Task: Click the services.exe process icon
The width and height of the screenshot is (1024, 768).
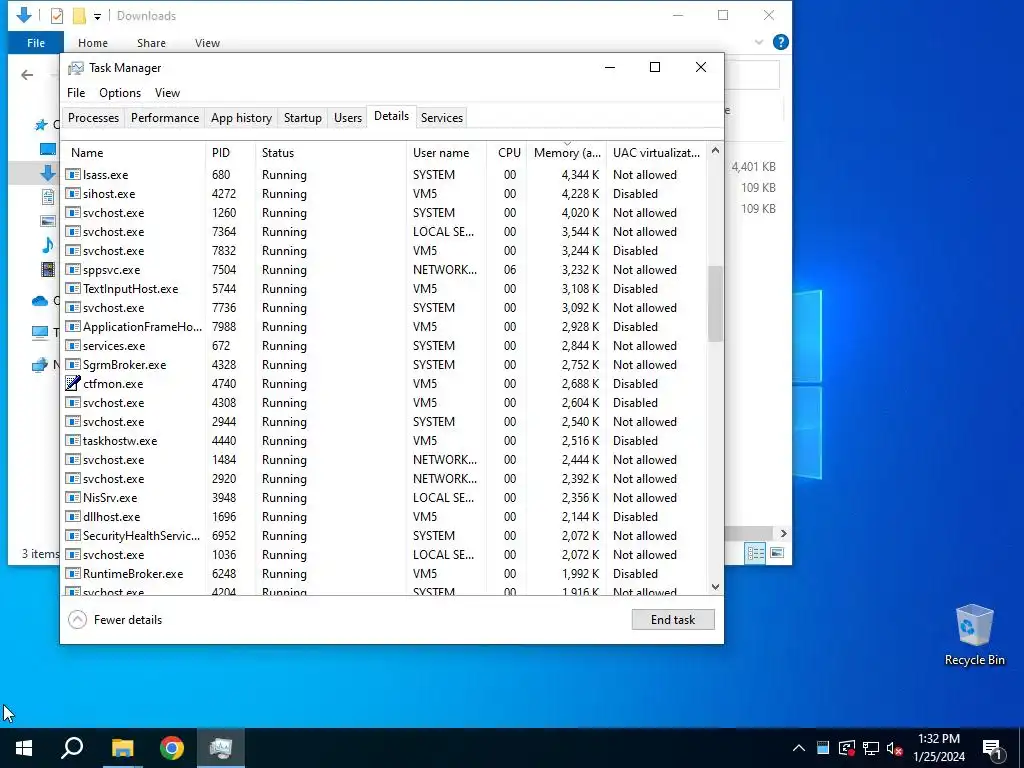Action: click(72, 345)
